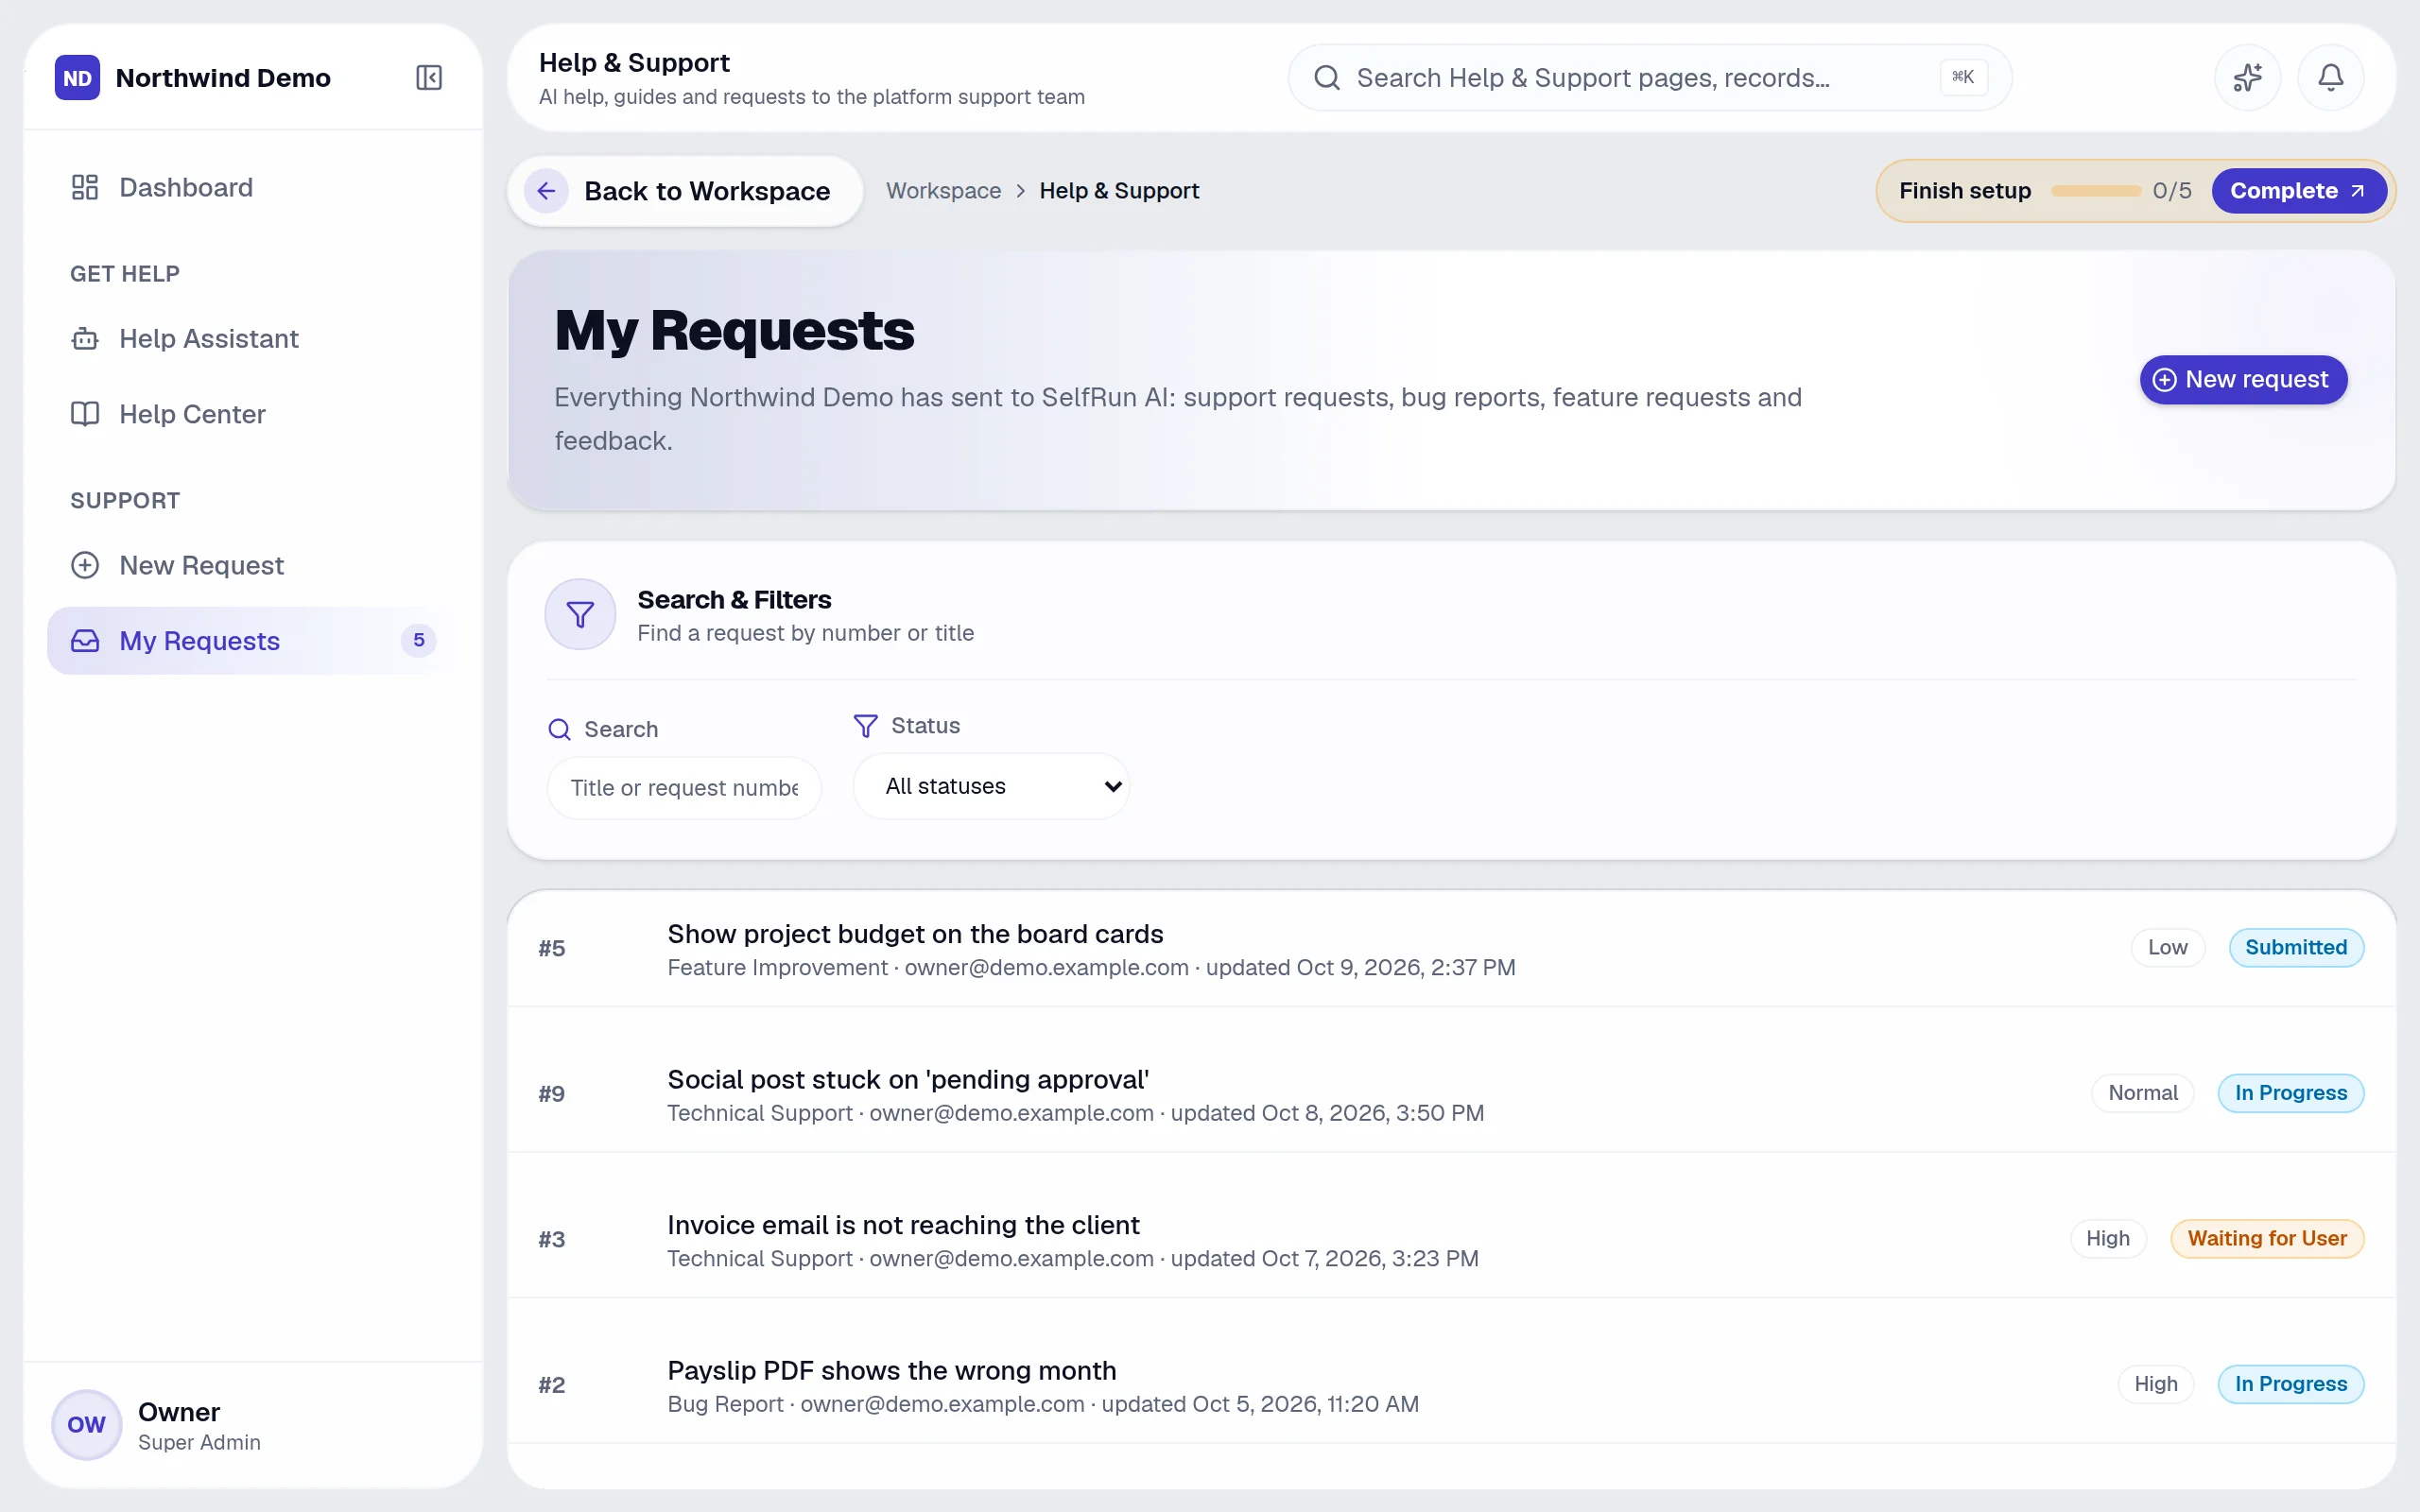
Task: Open Help Assistant page
Action: 254,339
